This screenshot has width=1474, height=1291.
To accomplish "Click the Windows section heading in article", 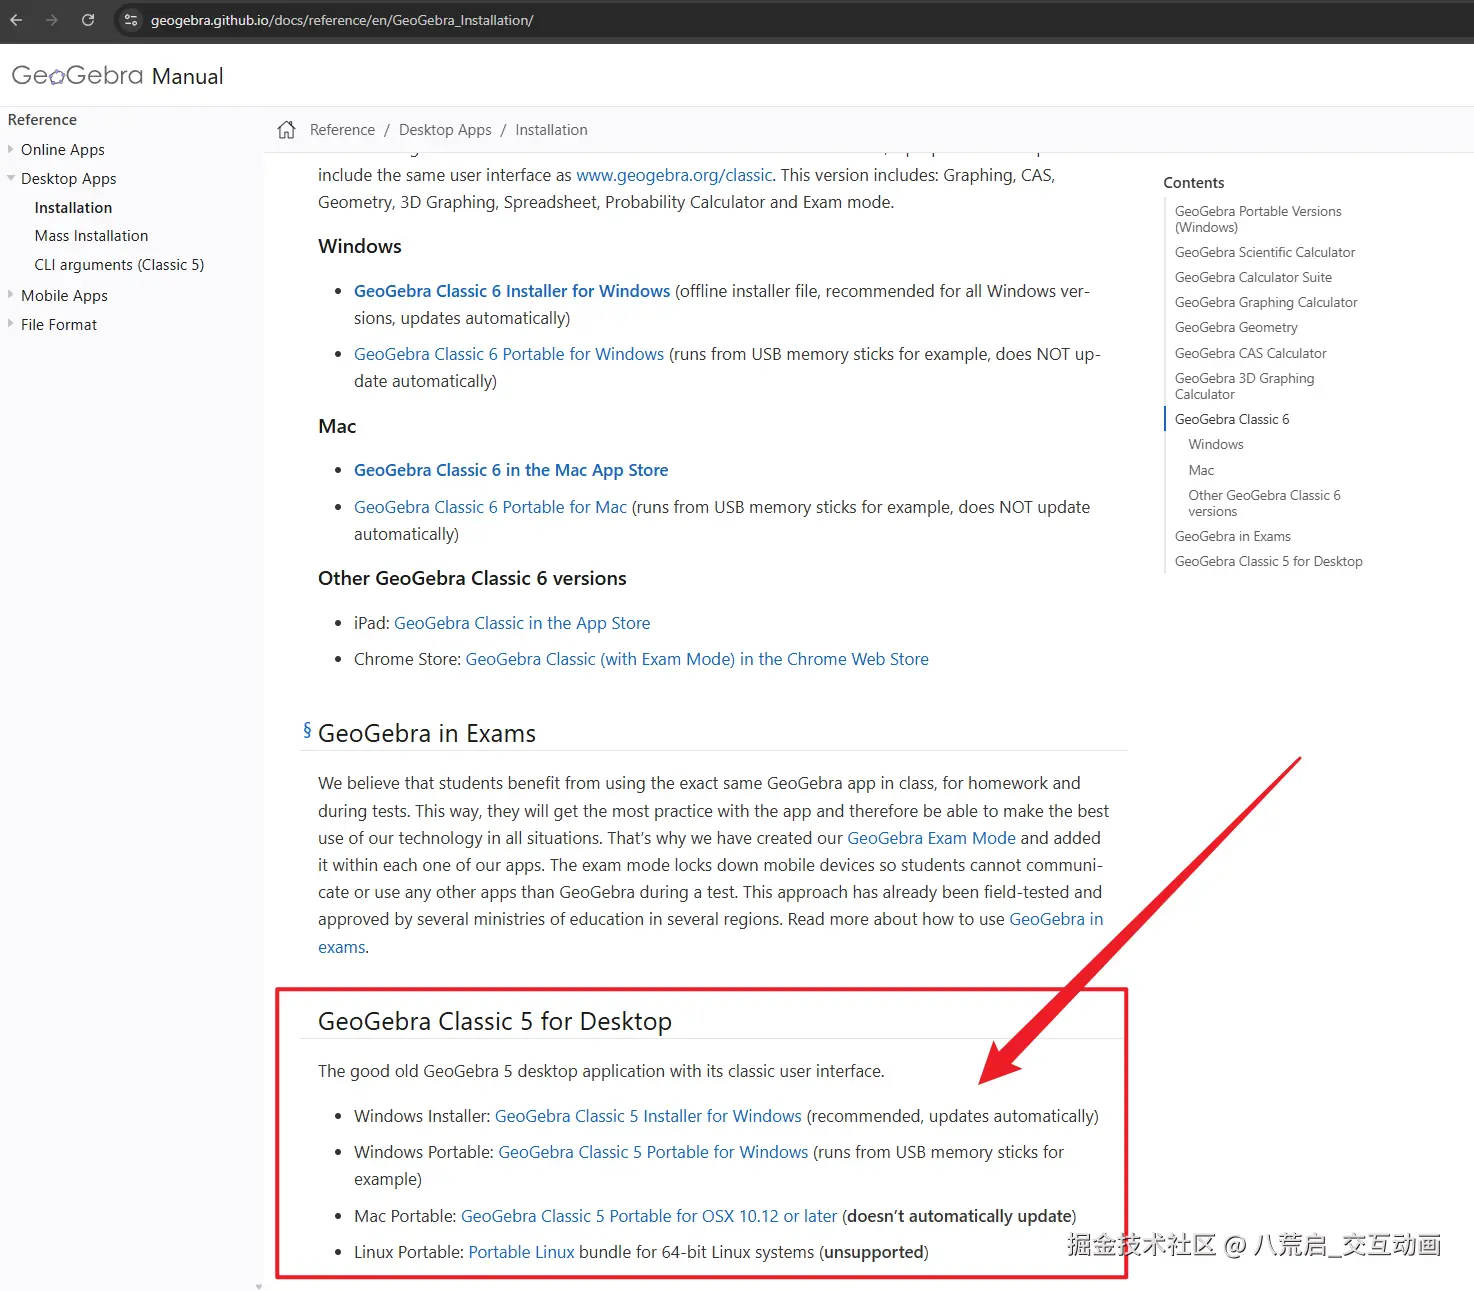I will [x=360, y=246].
